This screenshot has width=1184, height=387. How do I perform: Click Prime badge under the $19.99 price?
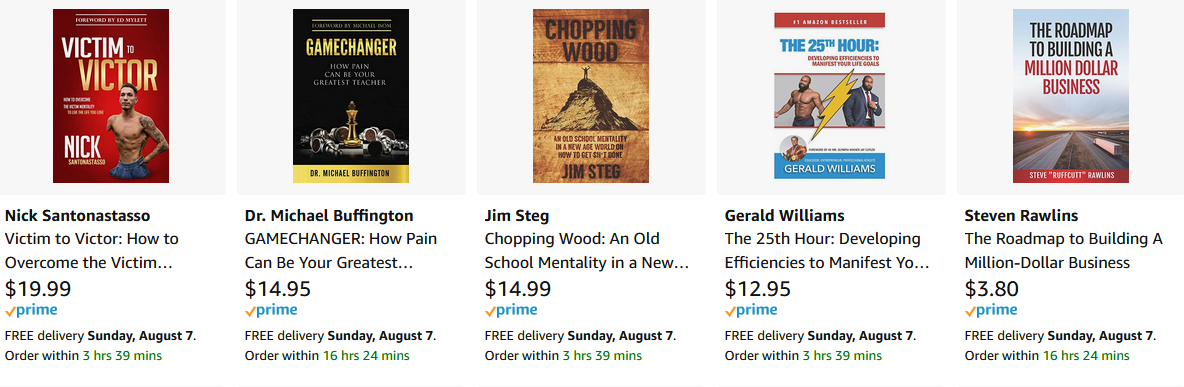(x=31, y=310)
